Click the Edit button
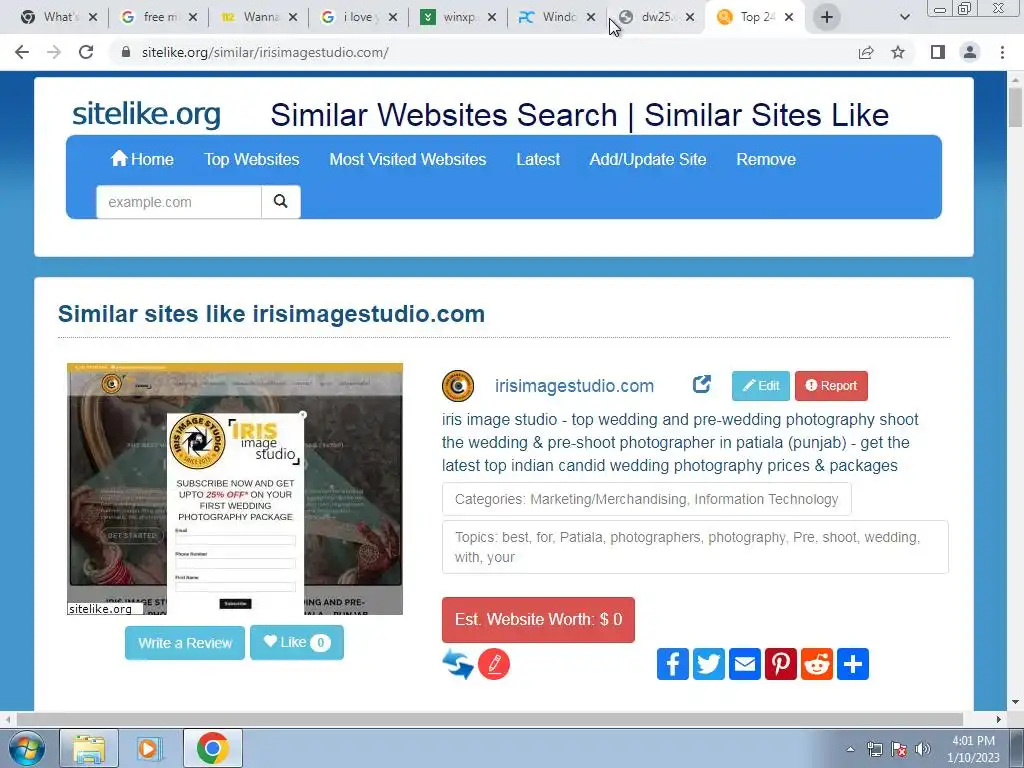This screenshot has width=1024, height=768. [761, 385]
